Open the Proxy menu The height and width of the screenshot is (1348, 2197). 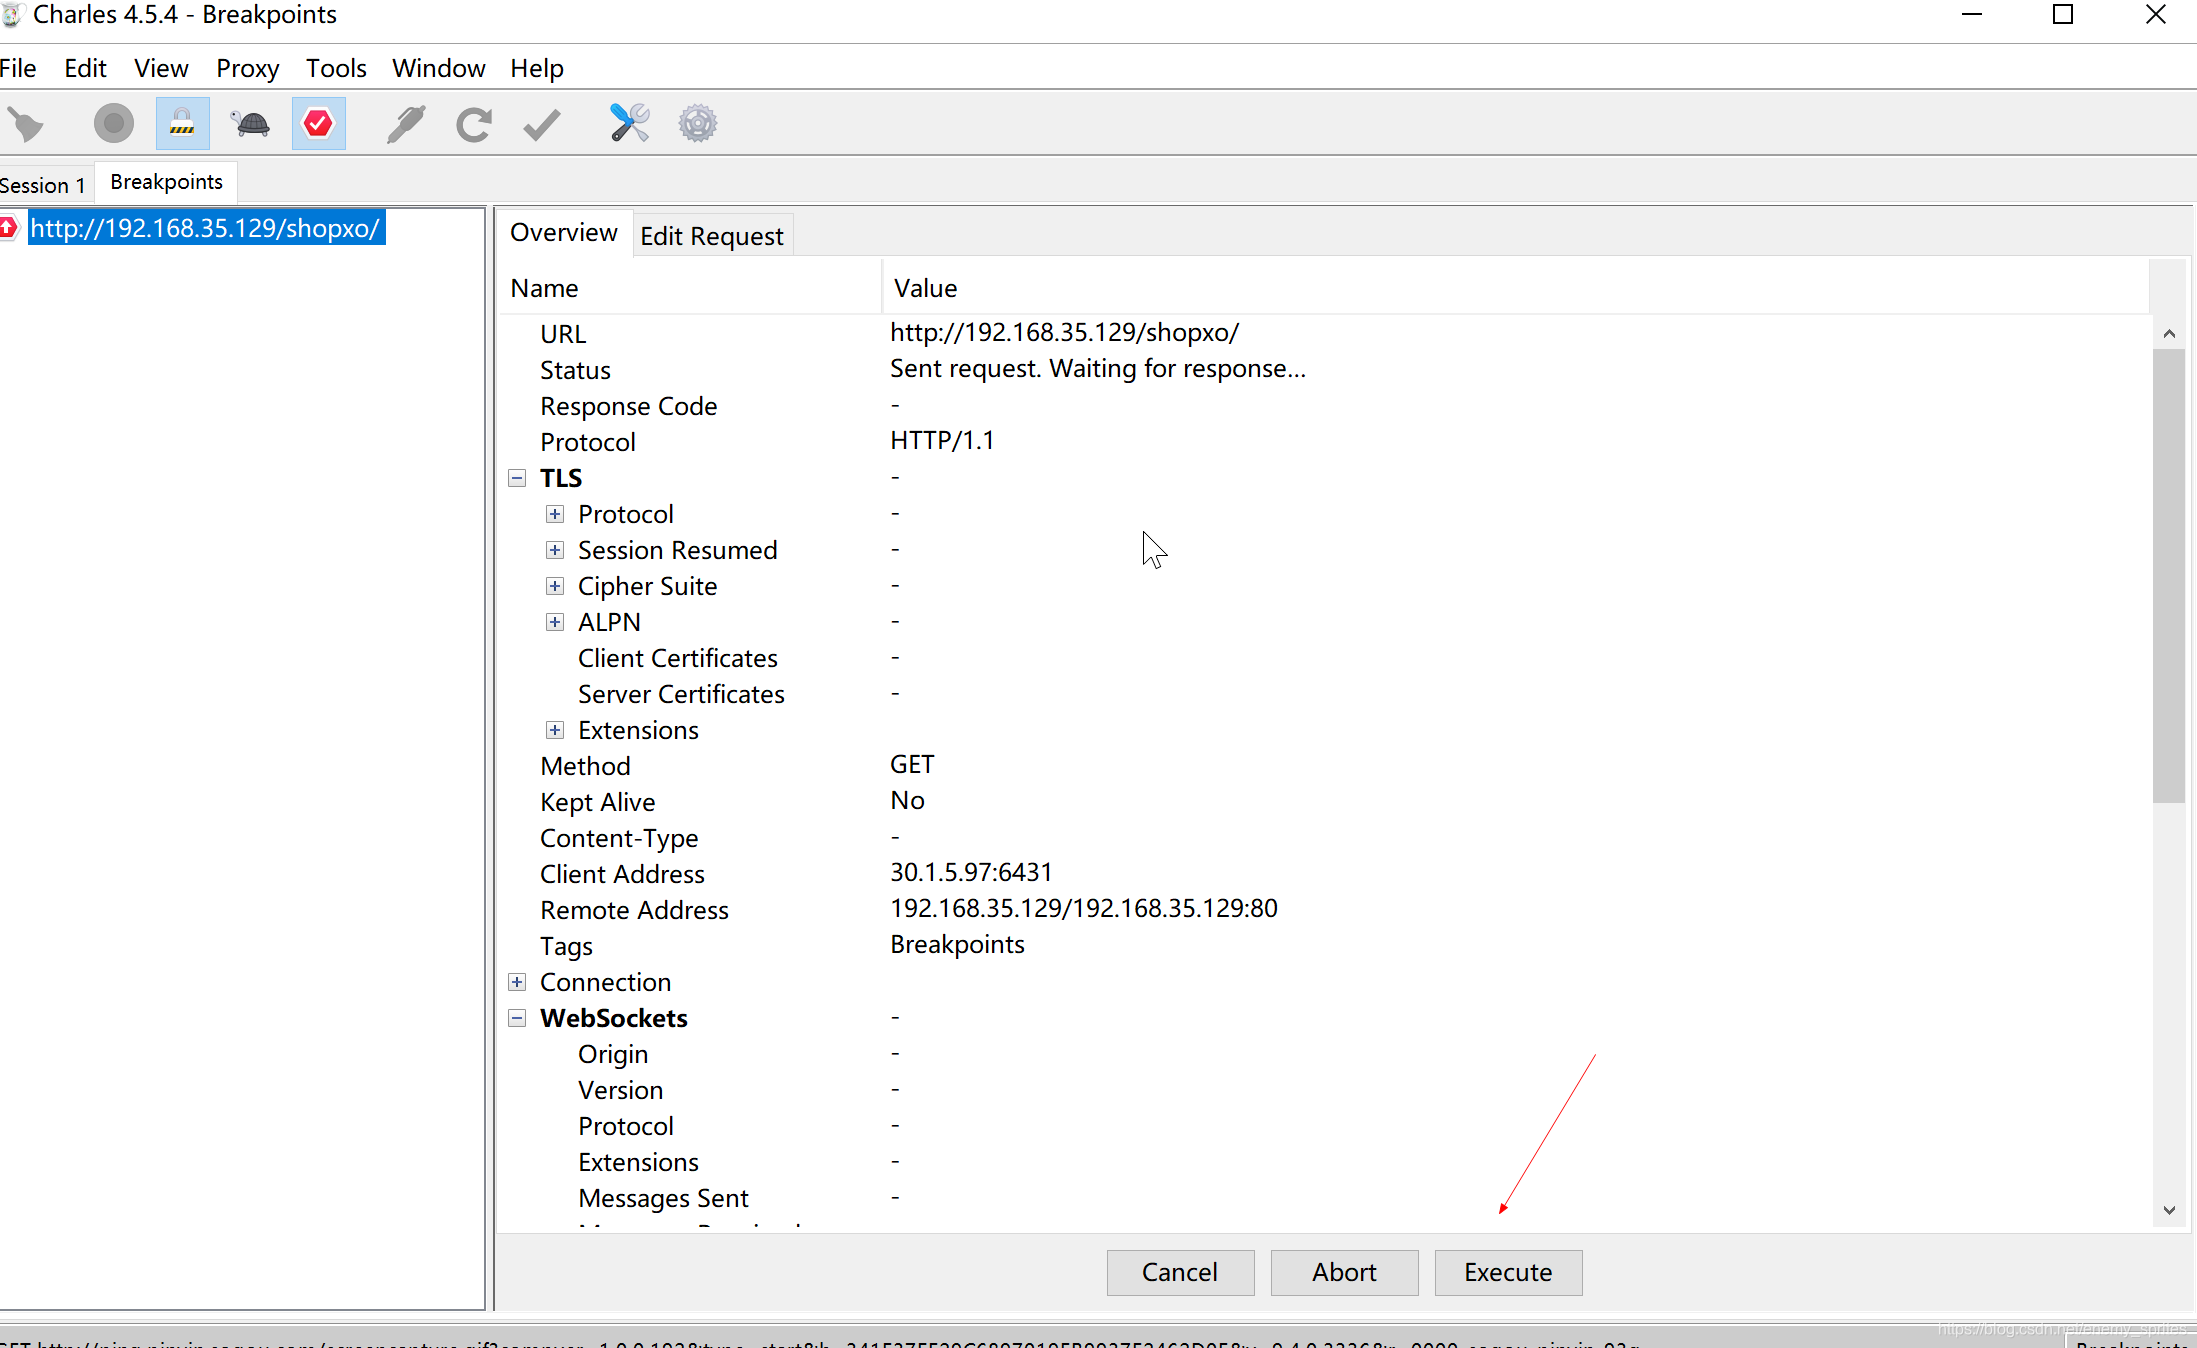tap(246, 67)
